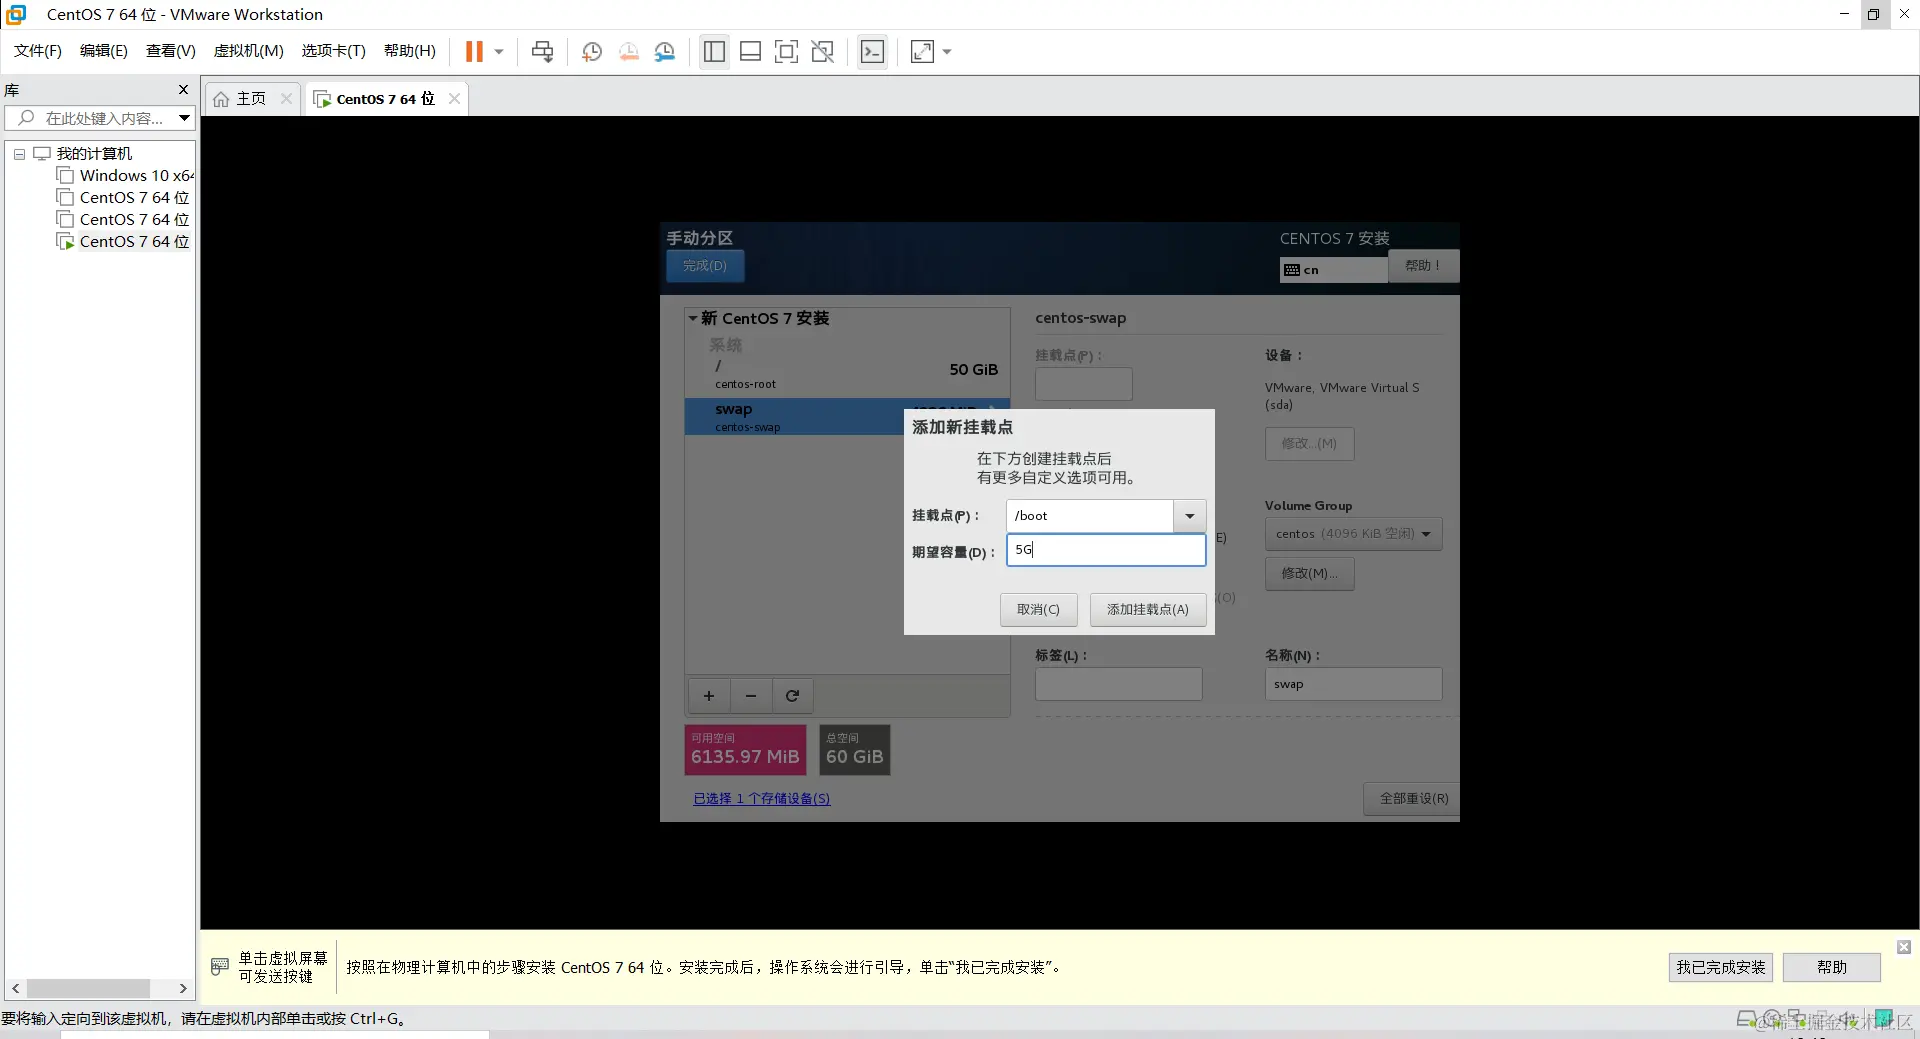Click the minus remove partition button
1920x1039 pixels.
751,696
